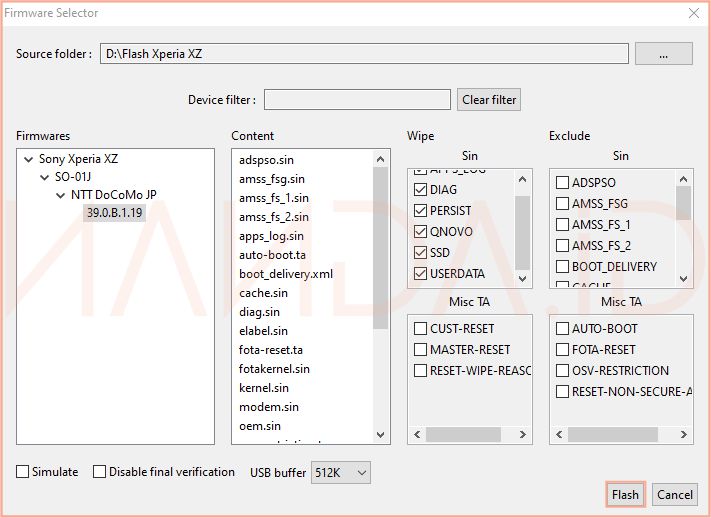Select kernel.sin in Content list
This screenshot has height=518, width=711.
coord(264,388)
